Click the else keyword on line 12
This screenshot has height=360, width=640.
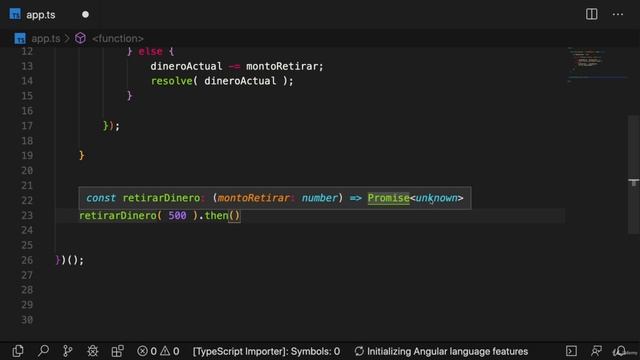(150, 51)
